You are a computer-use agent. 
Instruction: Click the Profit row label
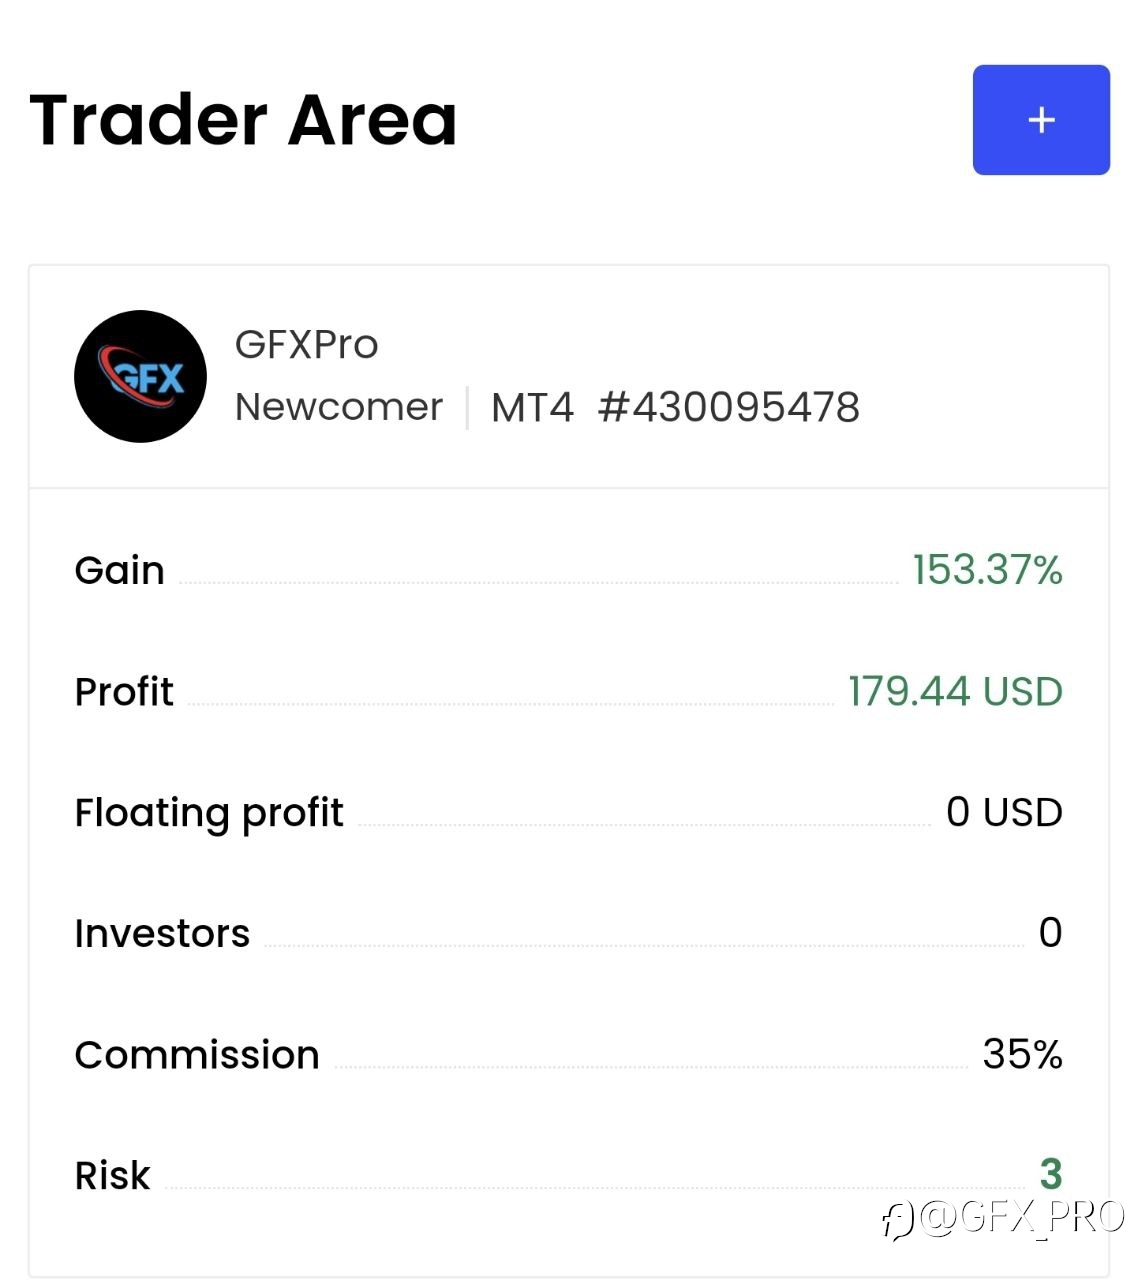pyautogui.click(x=124, y=692)
